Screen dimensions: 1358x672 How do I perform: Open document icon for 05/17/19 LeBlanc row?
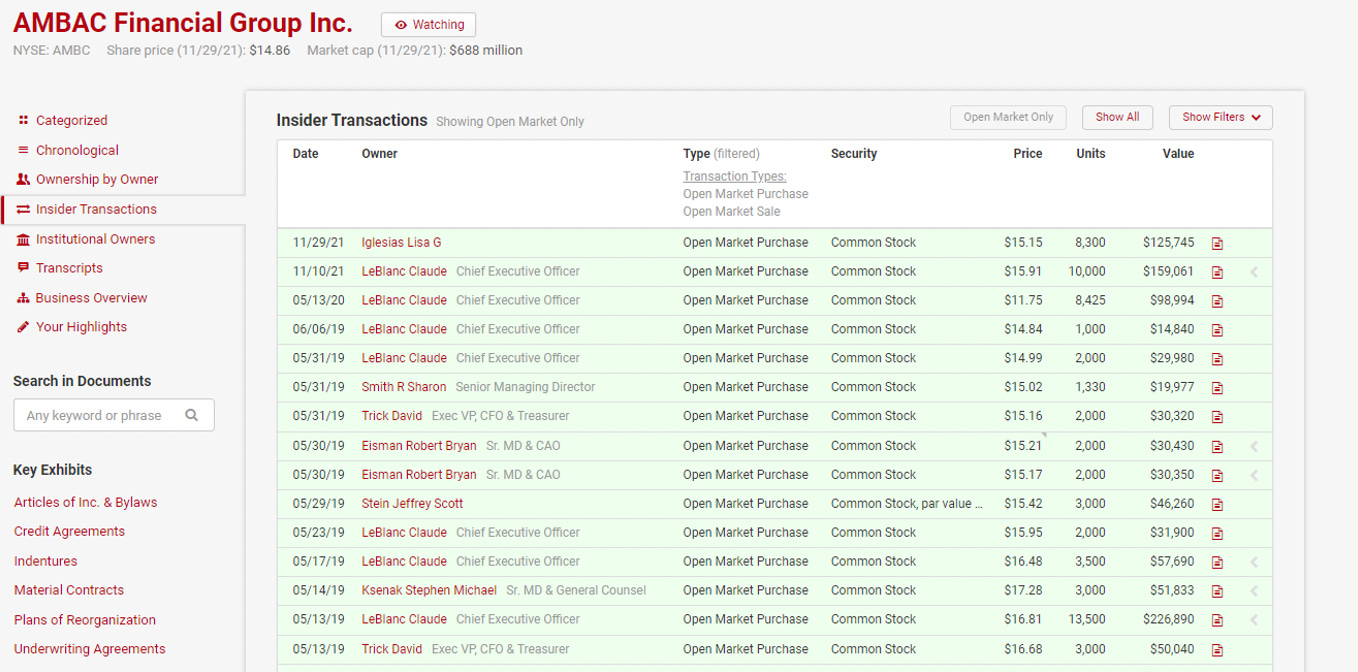[x=1217, y=563]
